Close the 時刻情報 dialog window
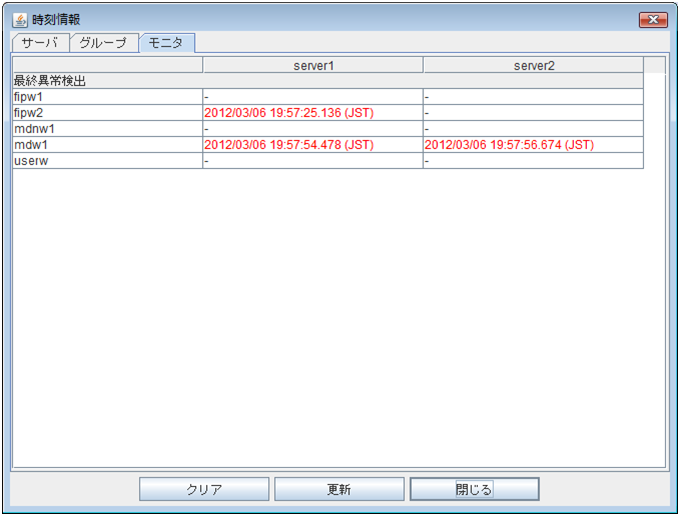This screenshot has height=516, width=680. point(652,19)
